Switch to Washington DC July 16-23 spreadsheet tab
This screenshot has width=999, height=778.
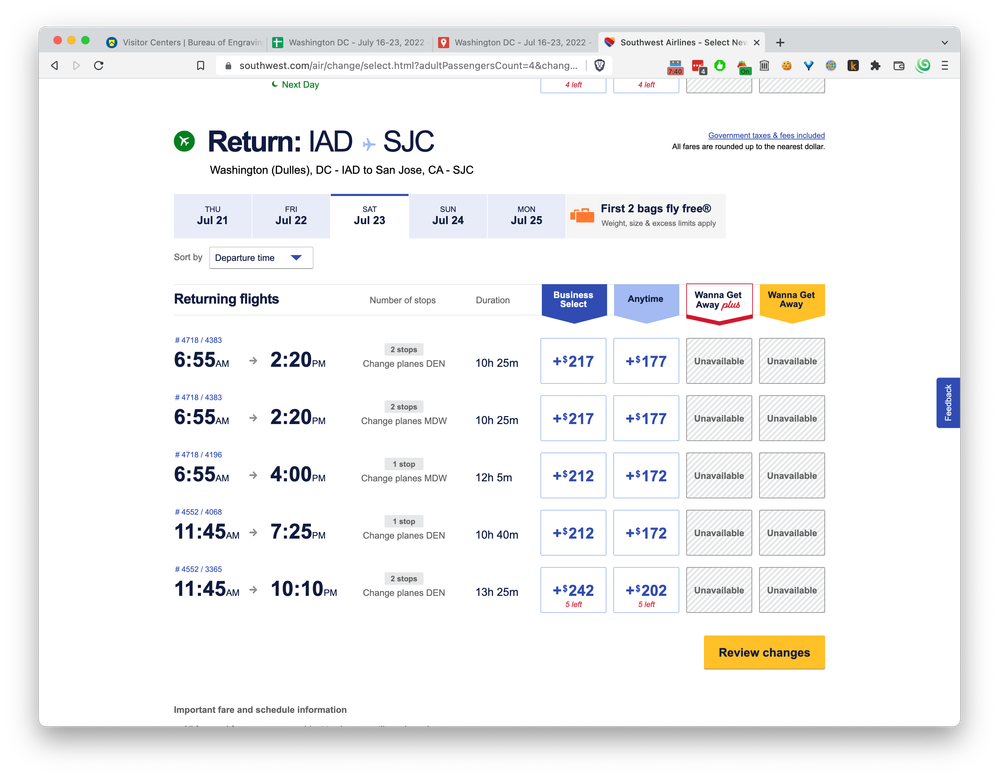pos(349,43)
